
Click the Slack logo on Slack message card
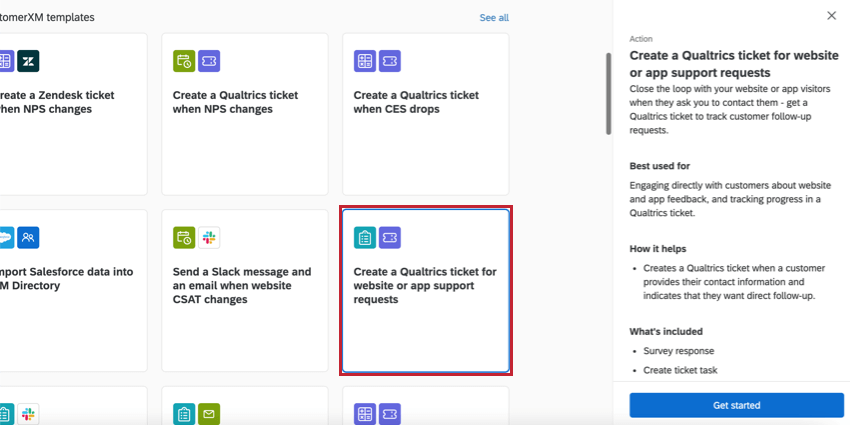pos(209,238)
